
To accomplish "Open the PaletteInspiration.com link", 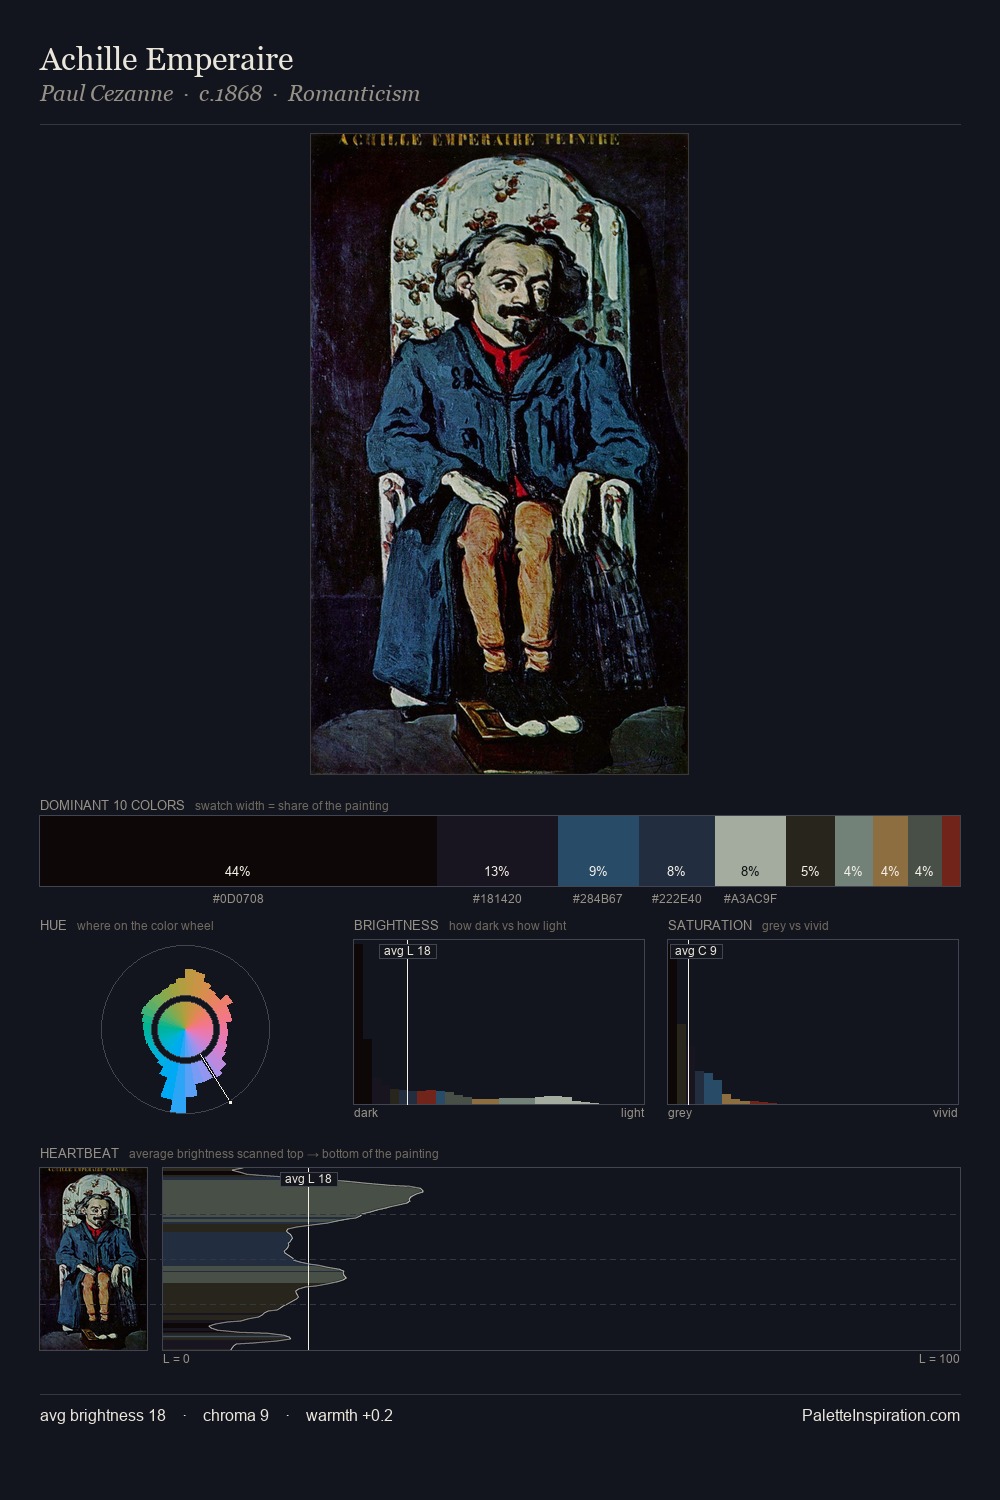I will coord(881,1415).
